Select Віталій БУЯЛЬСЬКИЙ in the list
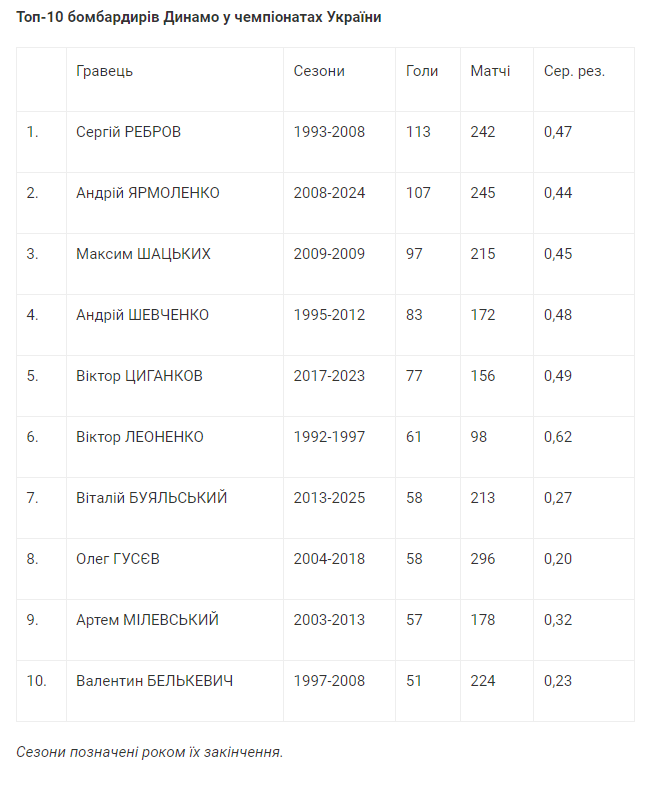649x791 pixels. [x=152, y=498]
